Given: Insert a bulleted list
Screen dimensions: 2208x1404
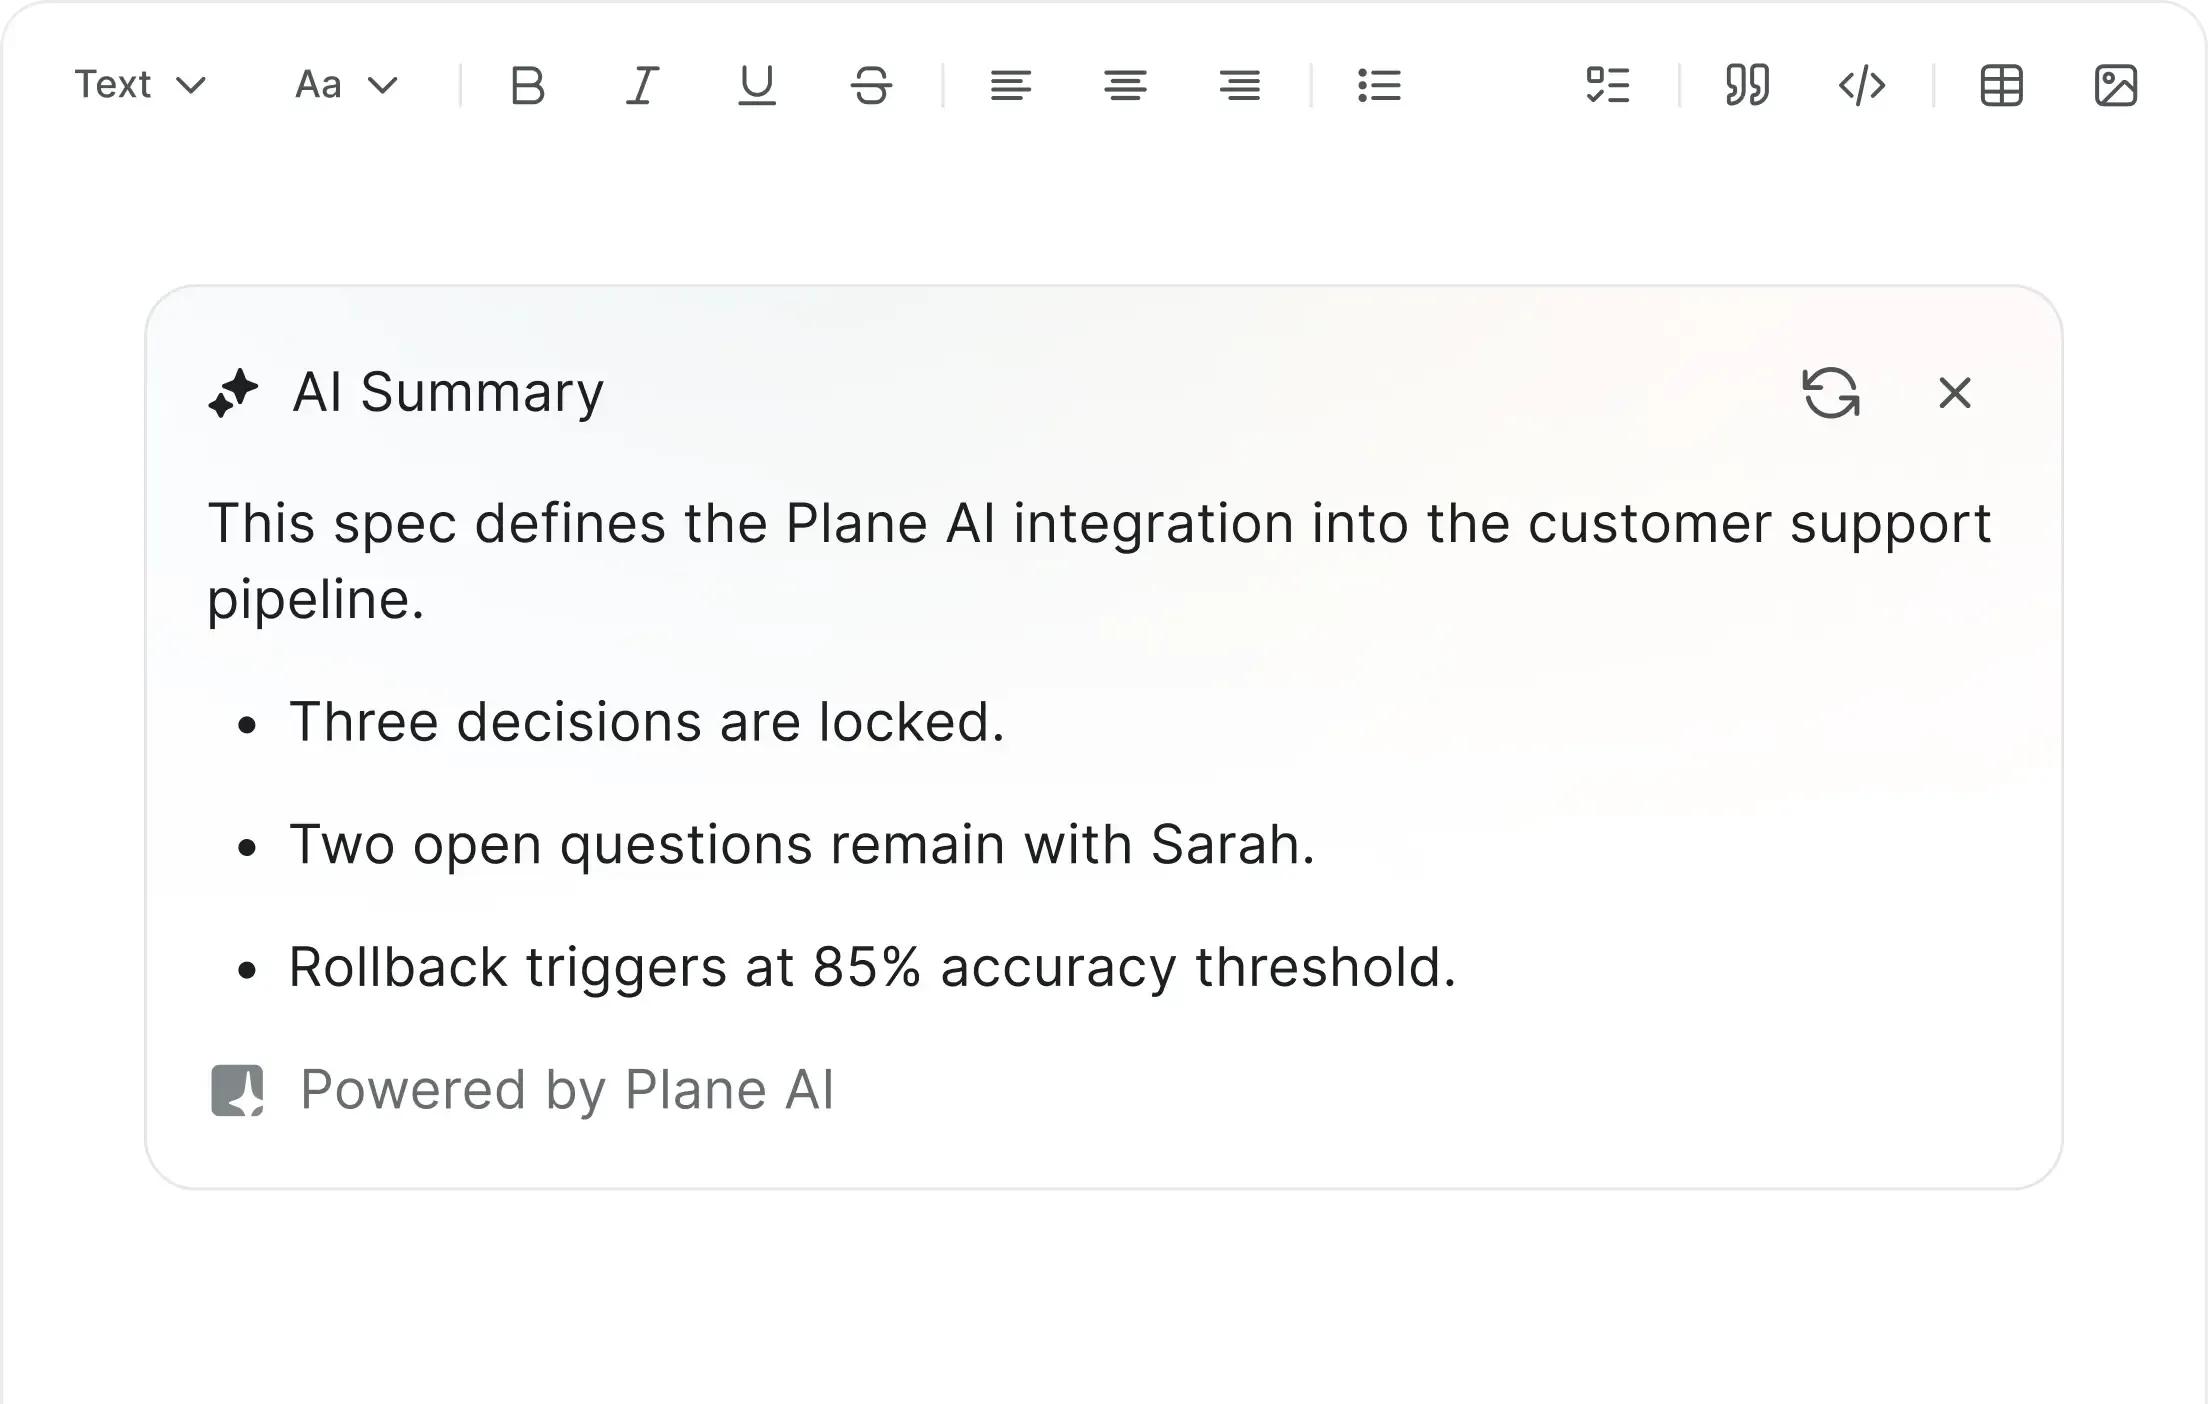Looking at the screenshot, I should click(x=1379, y=86).
